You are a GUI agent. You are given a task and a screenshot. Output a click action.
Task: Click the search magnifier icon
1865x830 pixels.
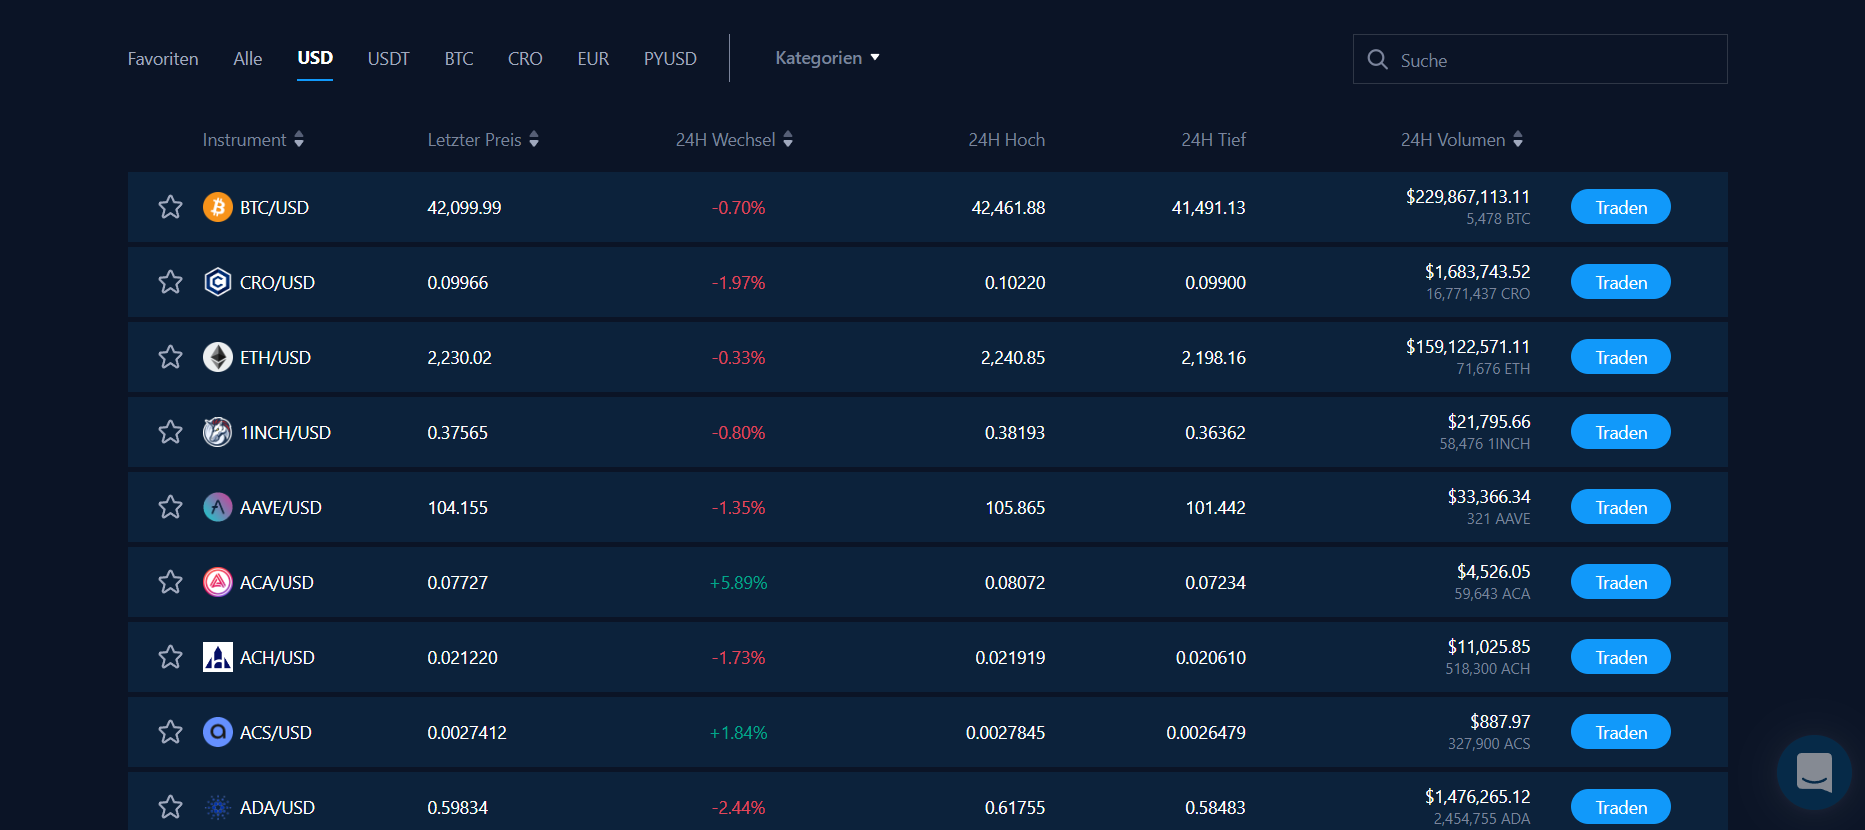(1377, 59)
